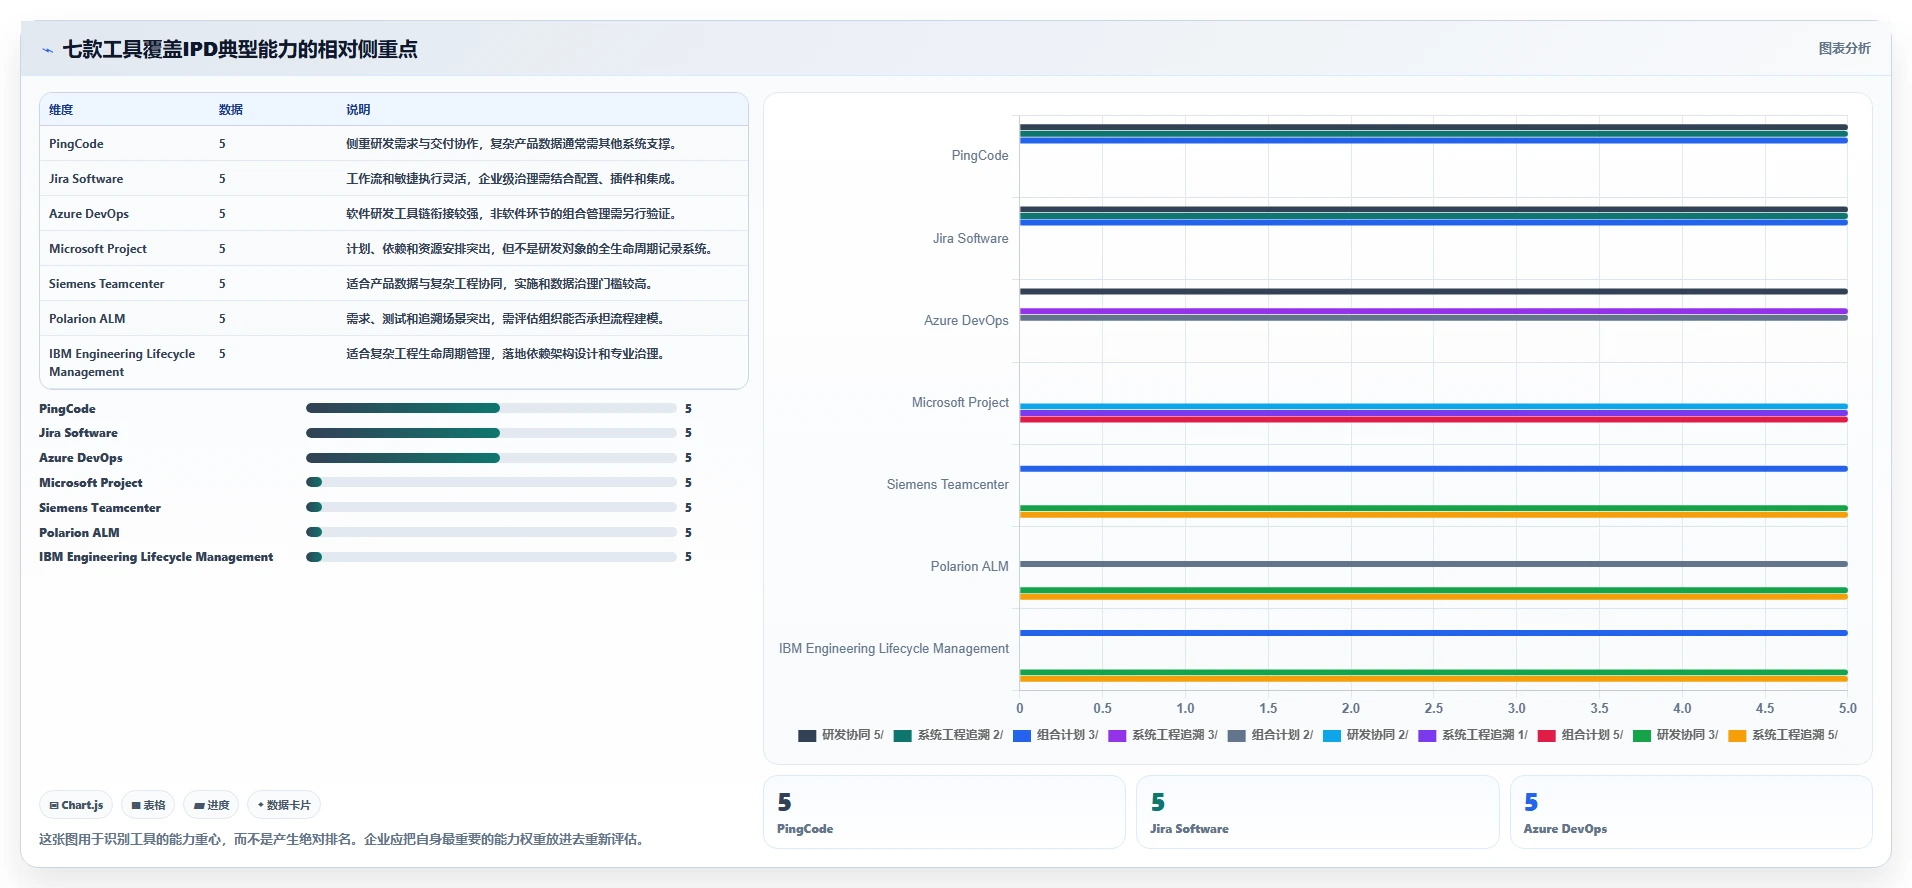
Task: Select the Jira Software cell in the table
Action: [86, 179]
